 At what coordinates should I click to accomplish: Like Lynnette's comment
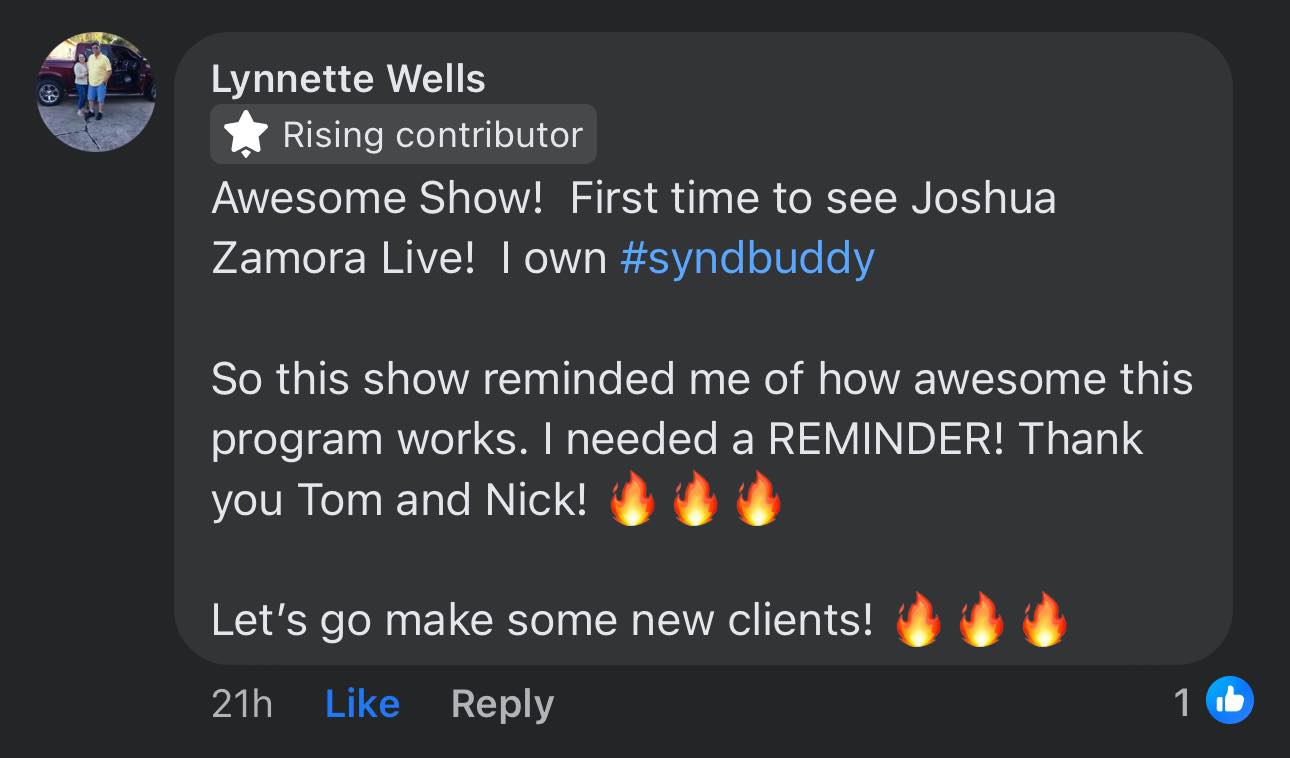(x=362, y=704)
